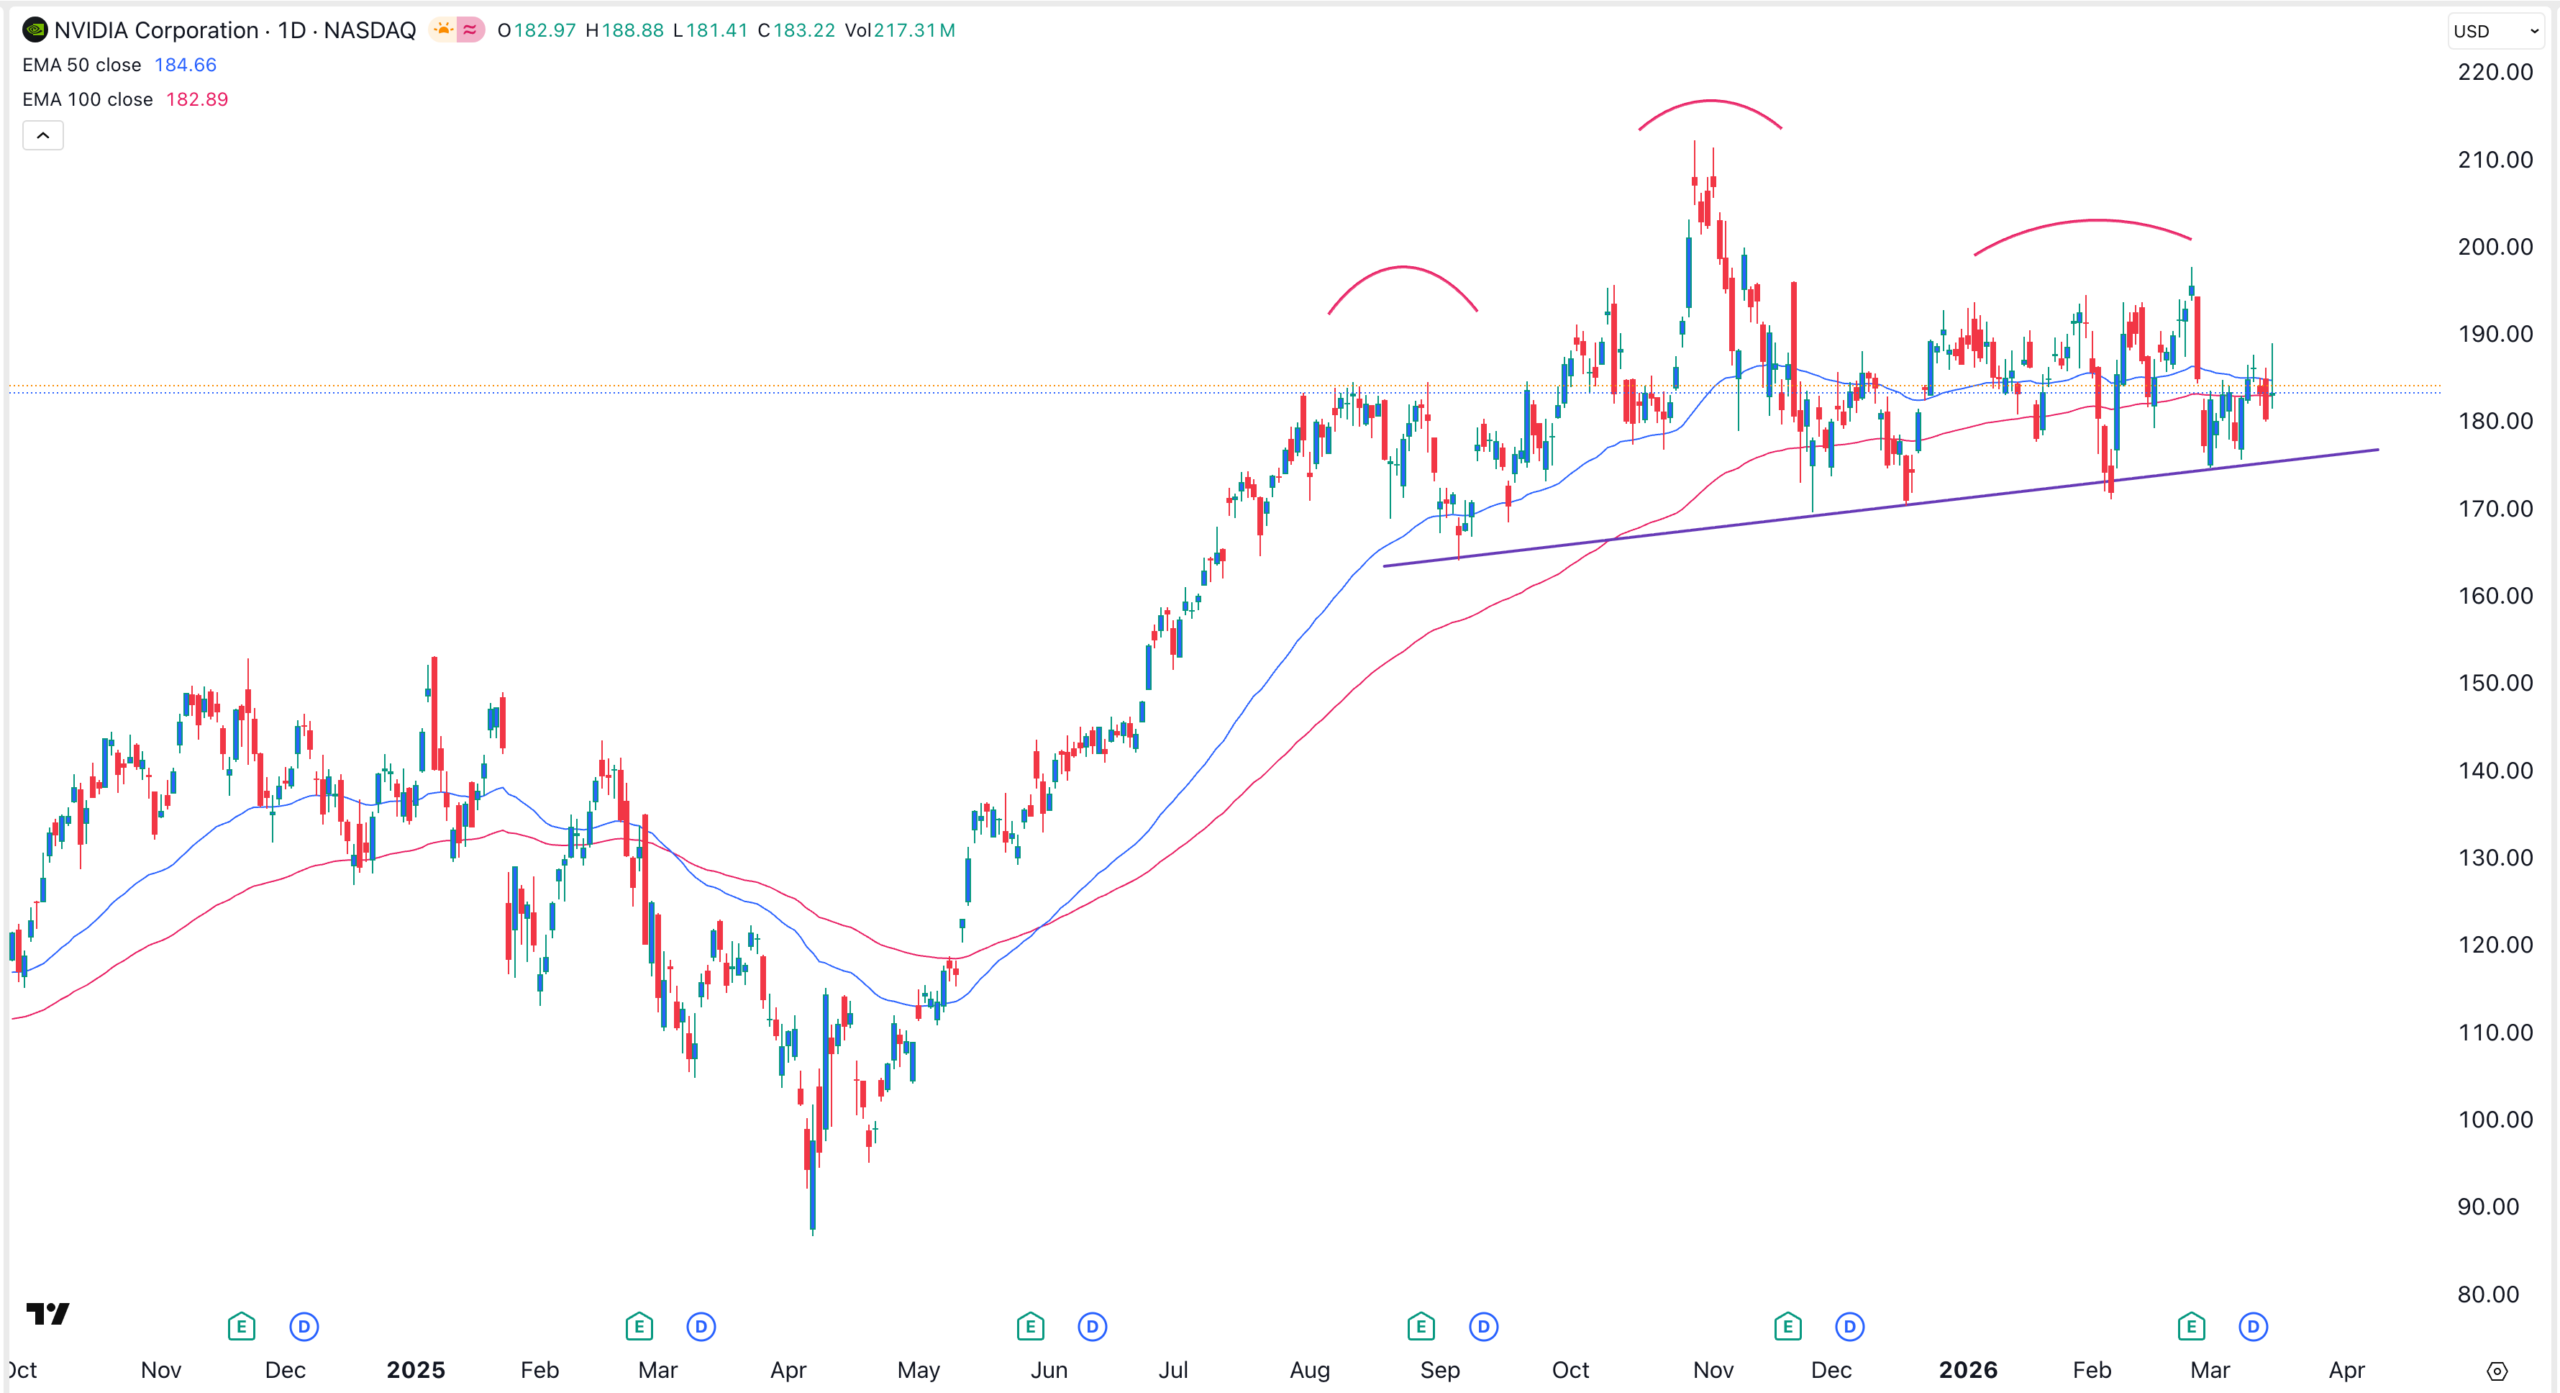The height and width of the screenshot is (1393, 2560).
Task: Toggle visibility of EMA 50 close indicator
Action: tap(82, 64)
